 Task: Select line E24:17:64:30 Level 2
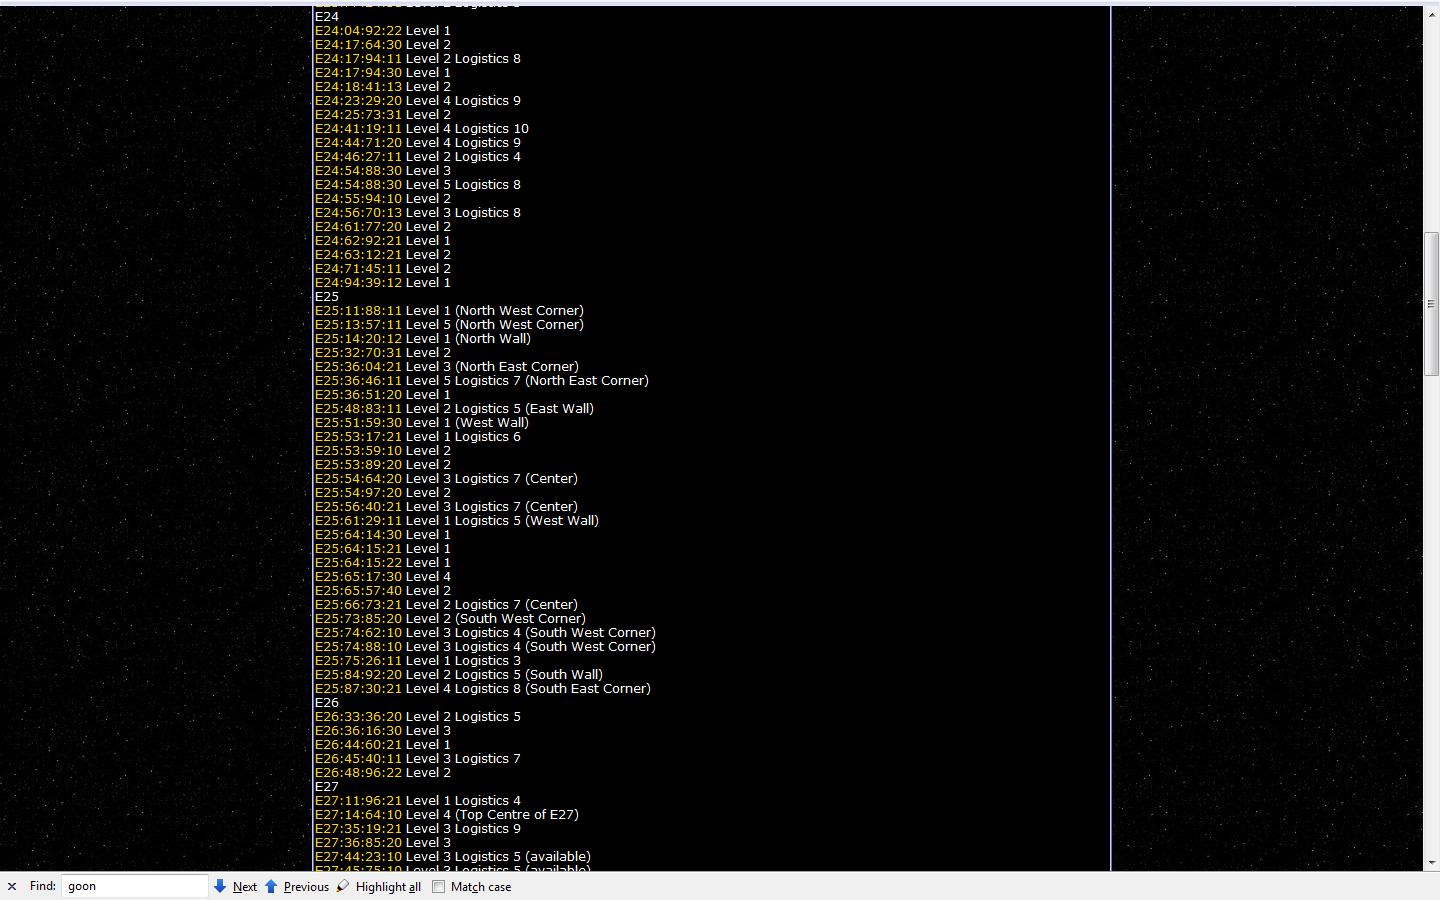[x=383, y=44]
